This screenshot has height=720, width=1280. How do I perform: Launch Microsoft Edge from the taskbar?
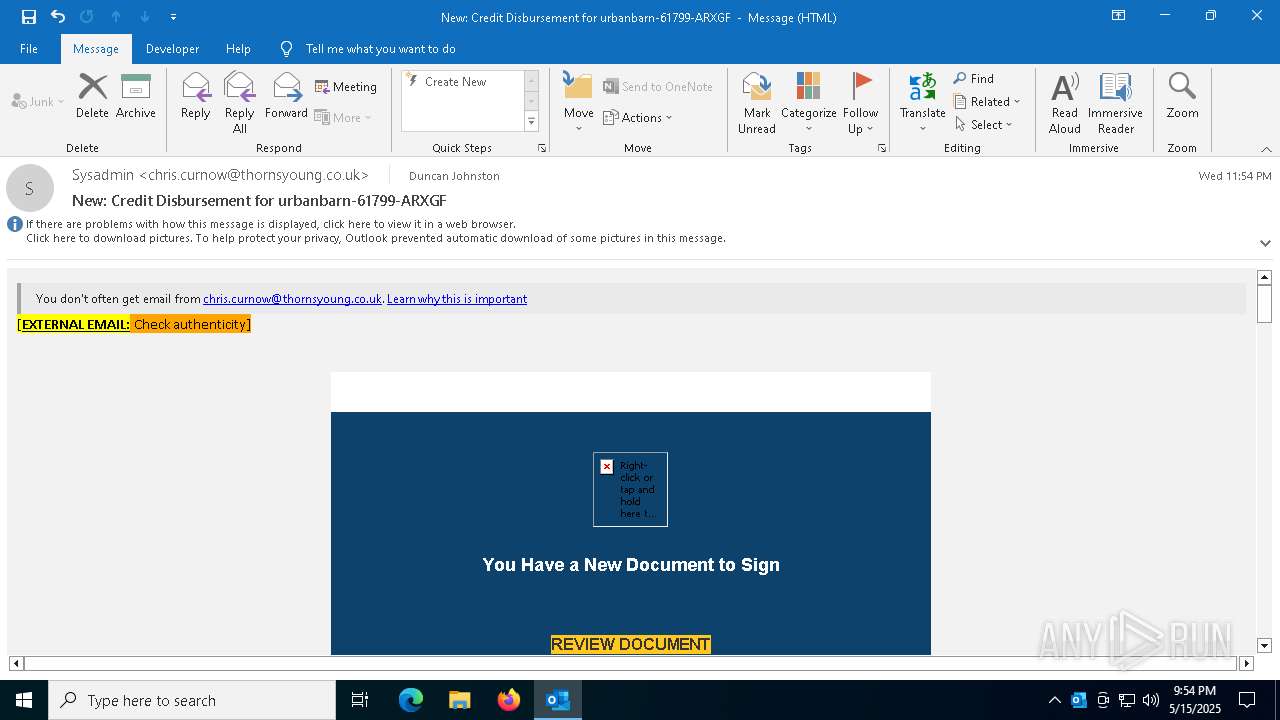(x=411, y=700)
